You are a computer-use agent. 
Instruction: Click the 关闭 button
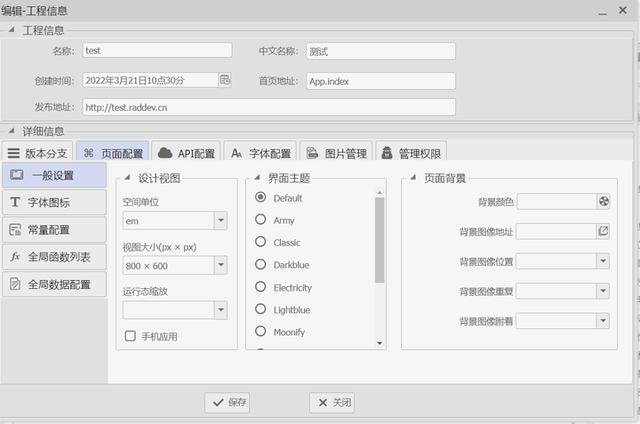pos(332,402)
